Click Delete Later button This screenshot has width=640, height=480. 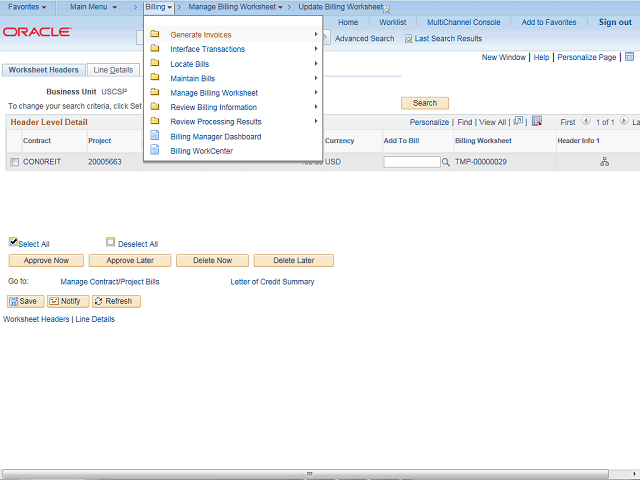pyautogui.click(x=293, y=260)
